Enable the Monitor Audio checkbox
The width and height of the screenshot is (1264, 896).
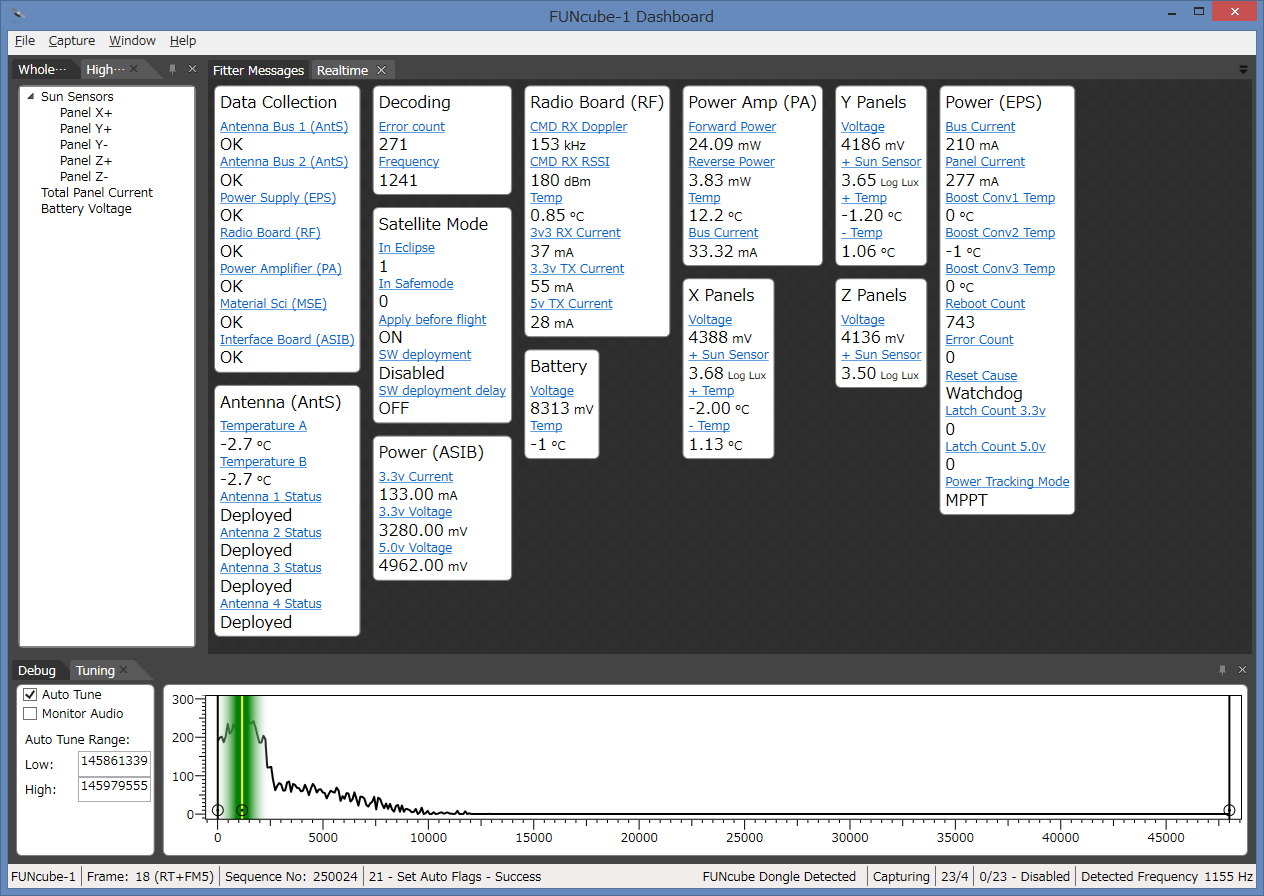pyautogui.click(x=30, y=714)
